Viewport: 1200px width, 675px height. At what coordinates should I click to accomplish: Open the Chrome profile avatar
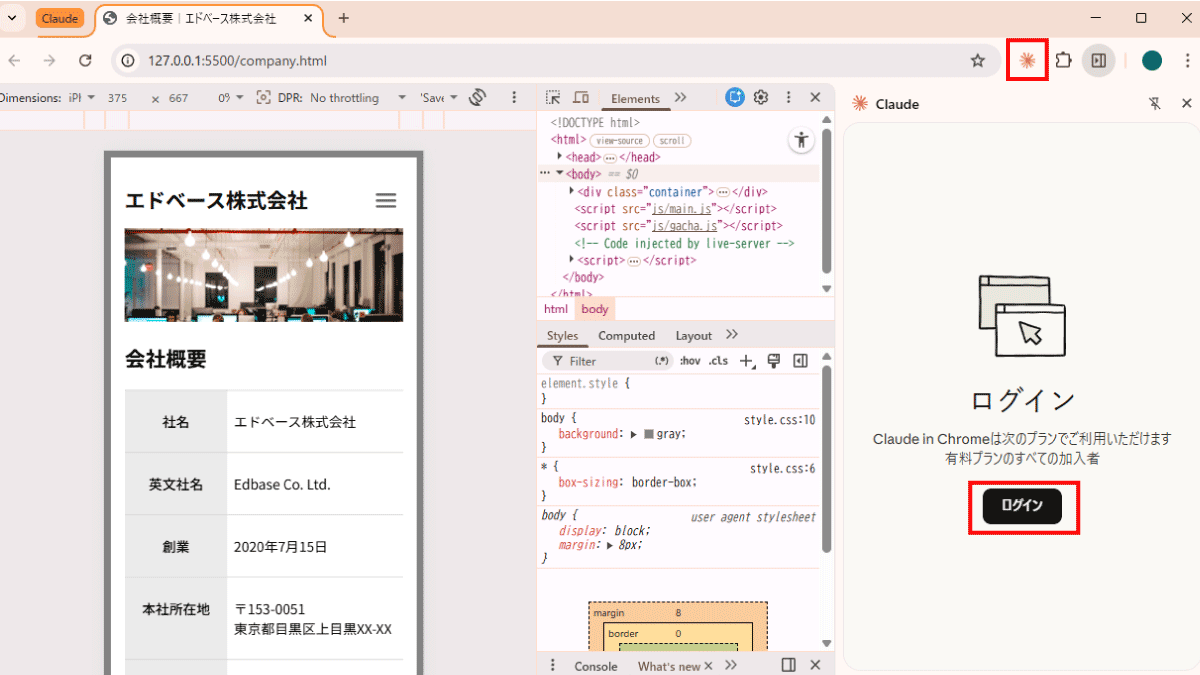tap(1152, 61)
